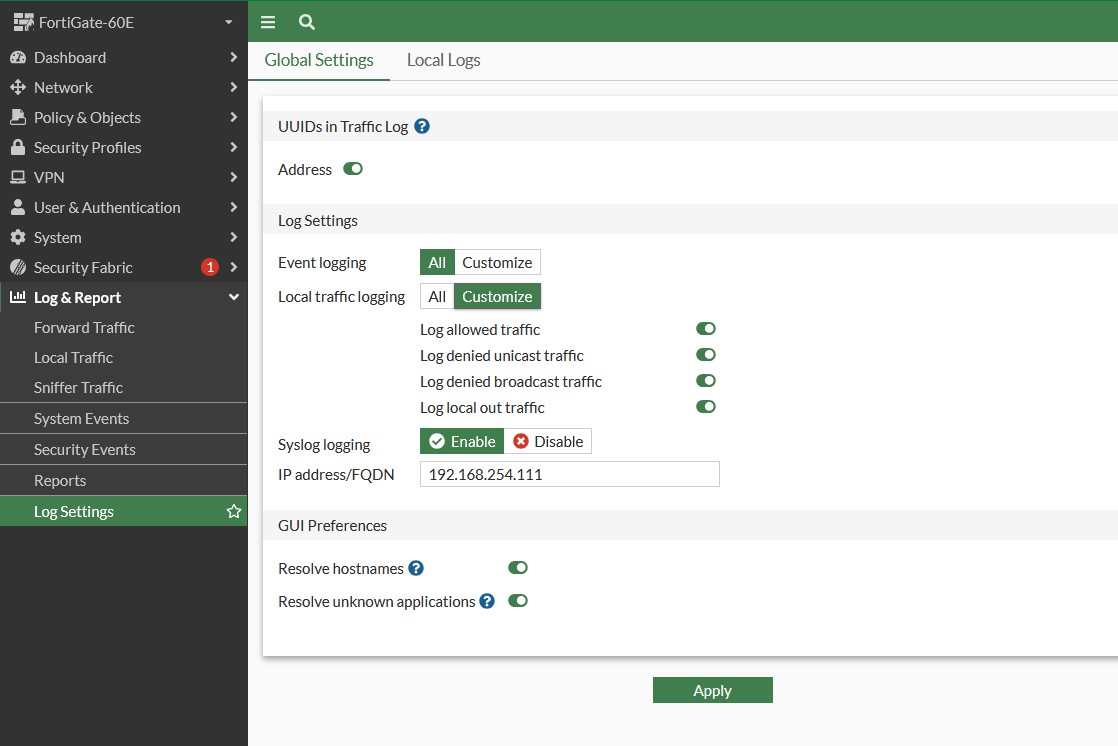Click the hamburger menu icon in top bar

pyautogui.click(x=268, y=22)
